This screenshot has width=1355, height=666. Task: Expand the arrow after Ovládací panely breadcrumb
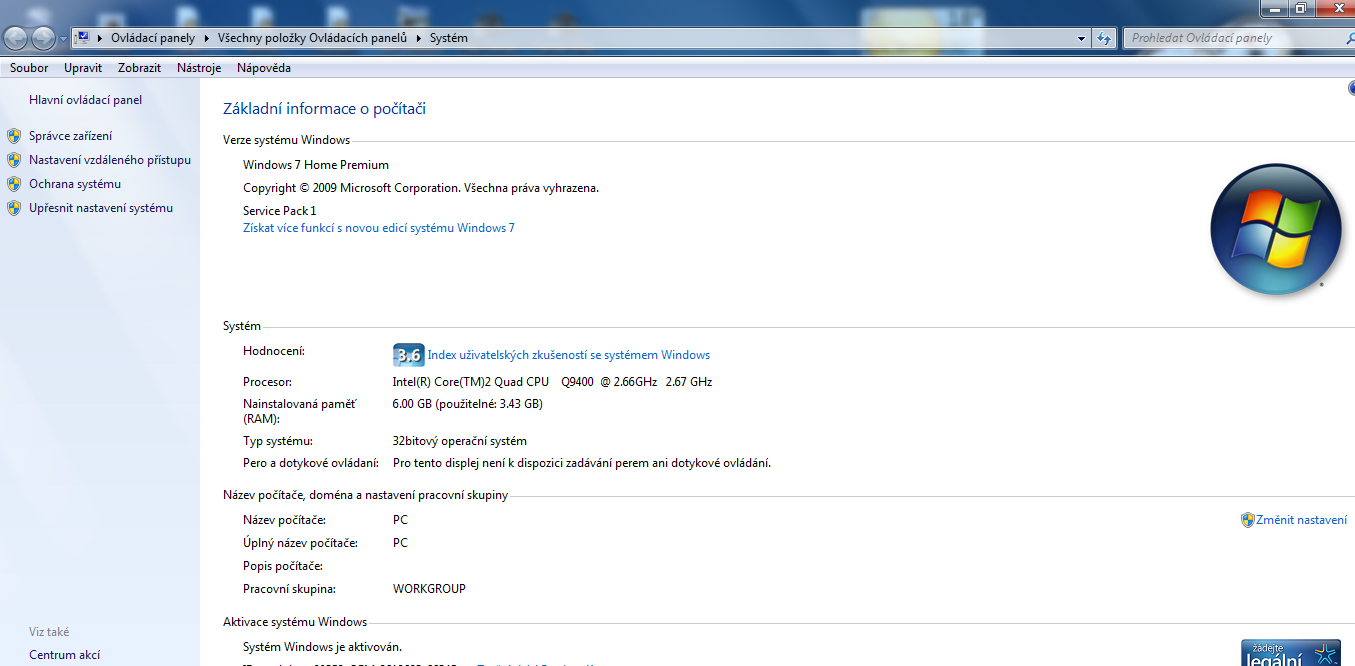(x=206, y=38)
